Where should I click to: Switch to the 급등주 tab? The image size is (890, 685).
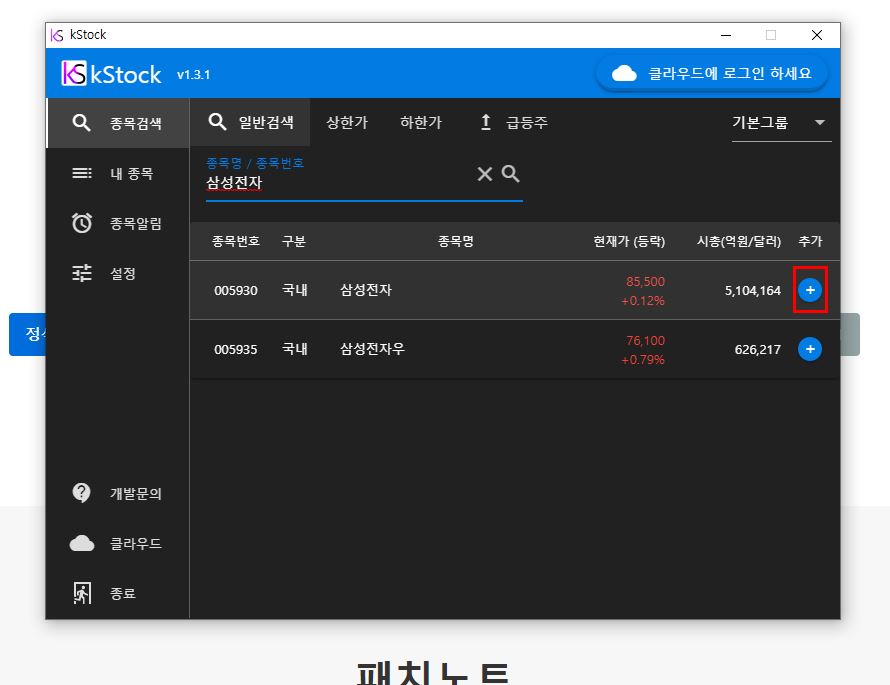[514, 122]
